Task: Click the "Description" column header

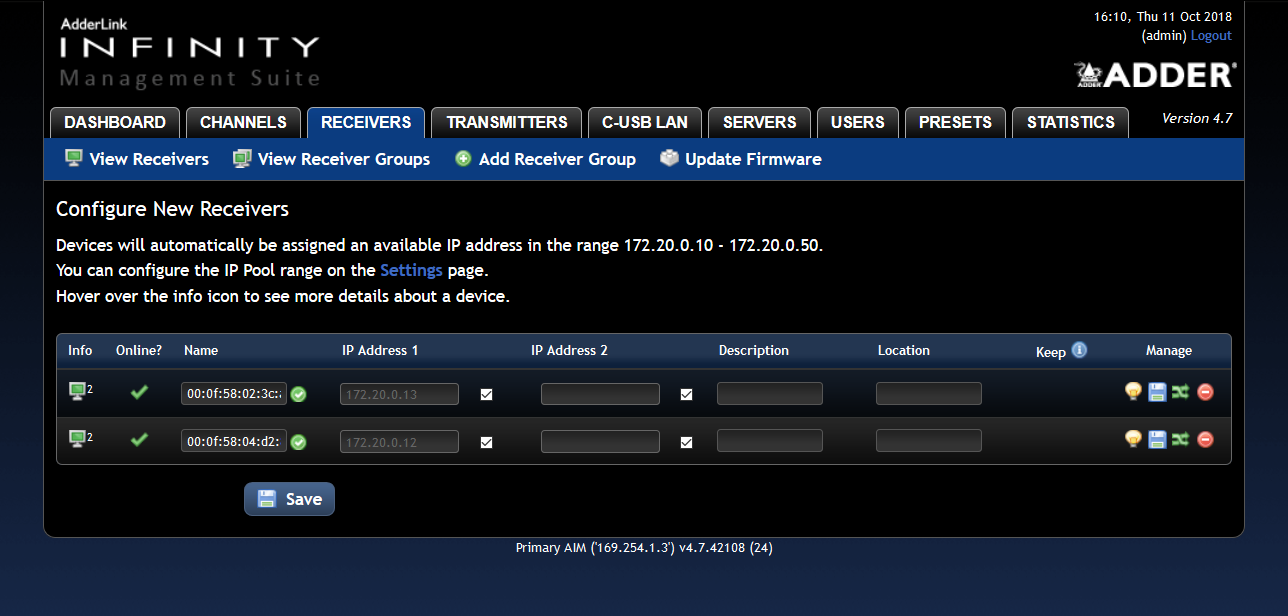Action: point(754,351)
